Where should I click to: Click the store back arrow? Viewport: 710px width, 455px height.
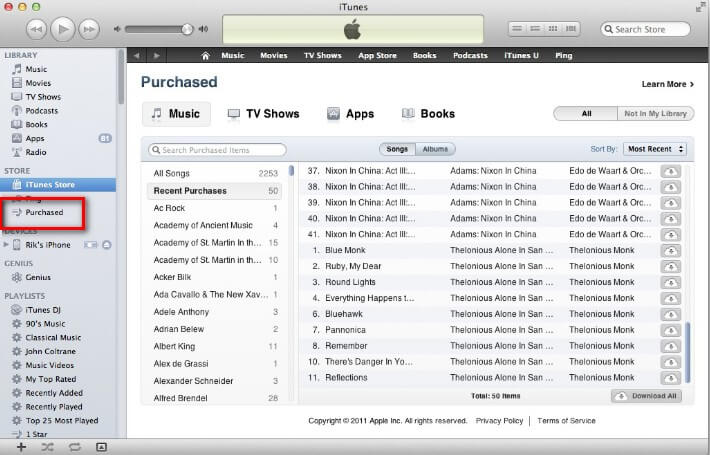tap(137, 56)
